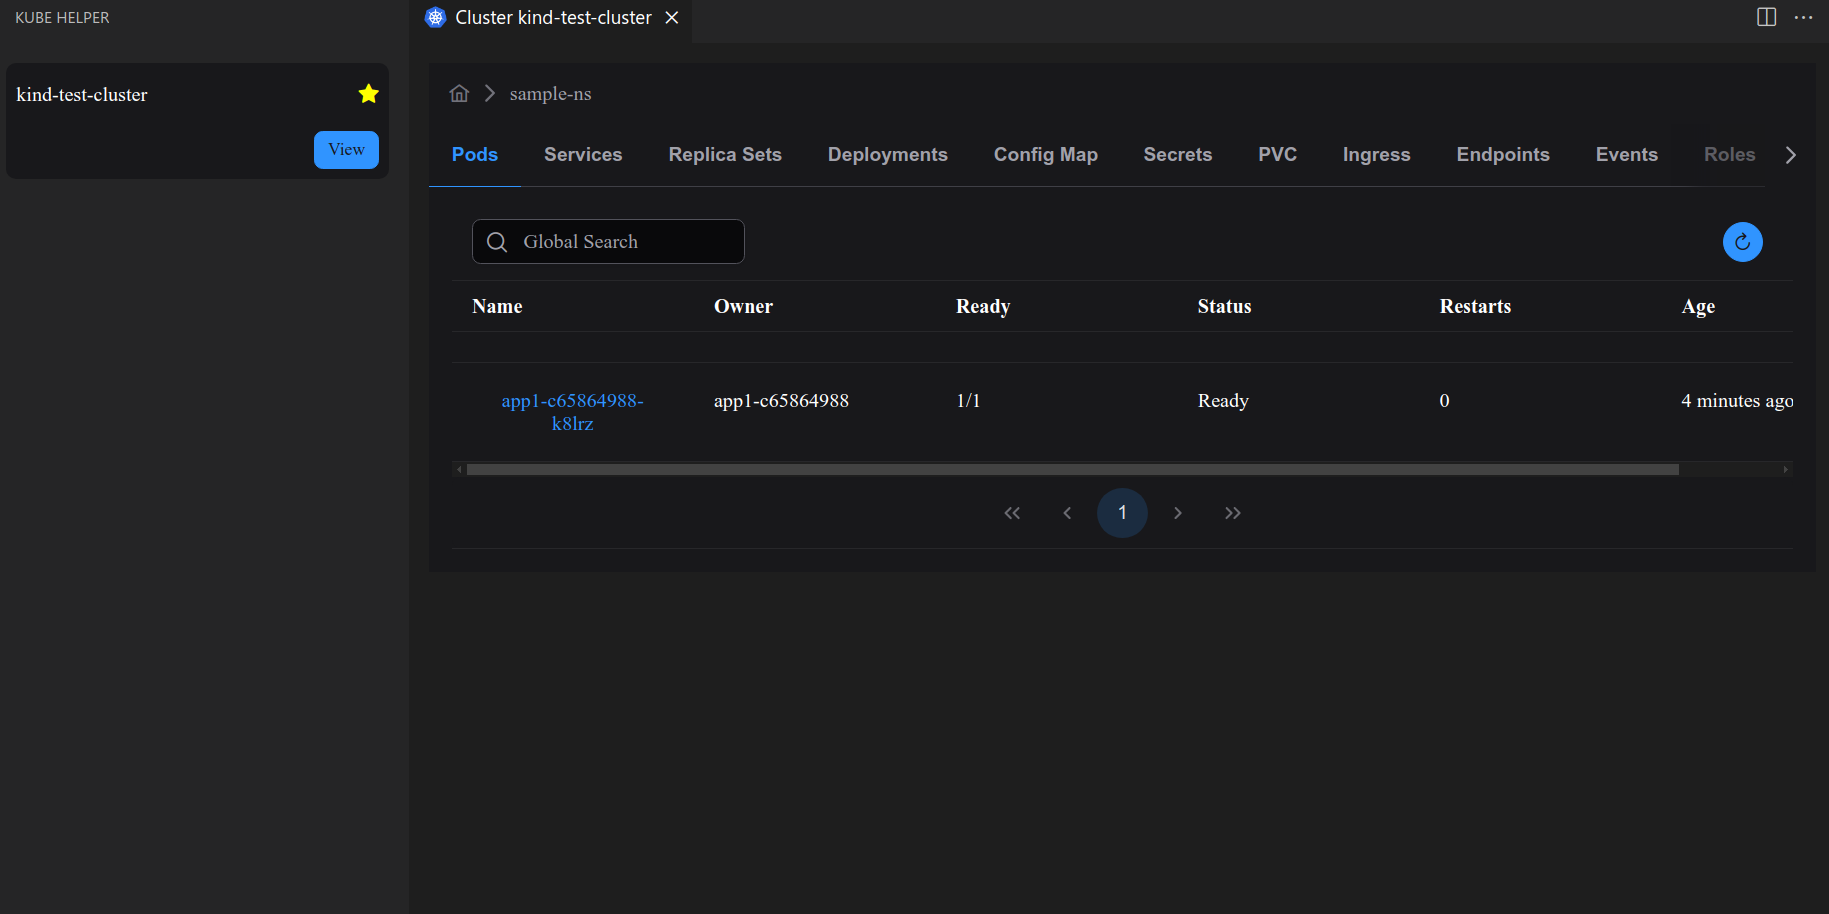Open the Deployments tab
The height and width of the screenshot is (914, 1829).
888,155
